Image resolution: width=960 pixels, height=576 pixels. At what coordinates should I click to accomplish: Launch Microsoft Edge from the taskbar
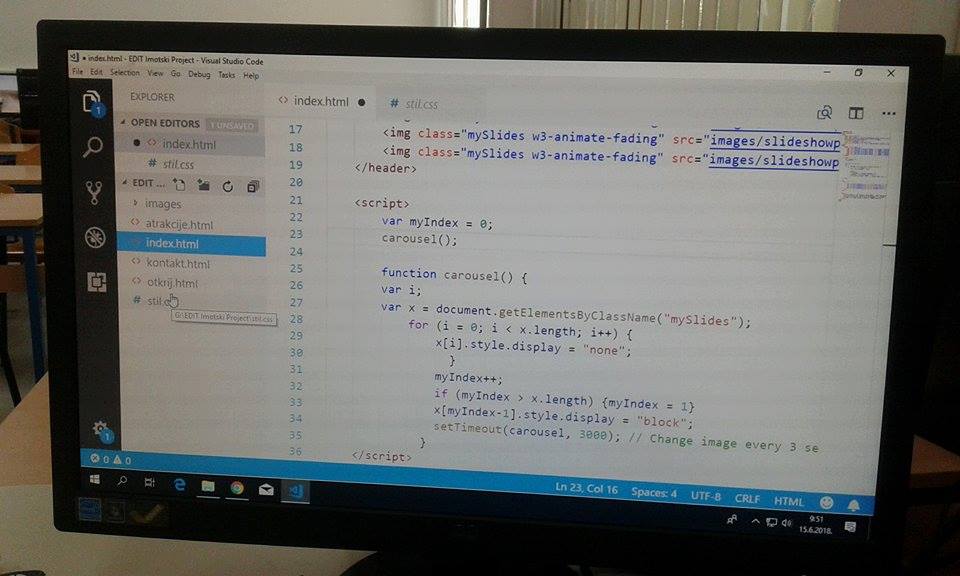coord(179,484)
